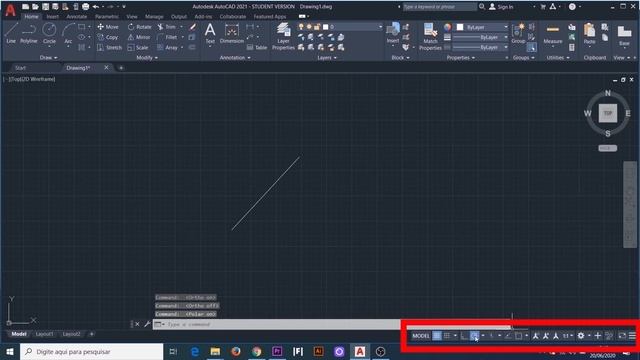Switch to the Insert ribbon tab
640x360 pixels.
coord(53,17)
